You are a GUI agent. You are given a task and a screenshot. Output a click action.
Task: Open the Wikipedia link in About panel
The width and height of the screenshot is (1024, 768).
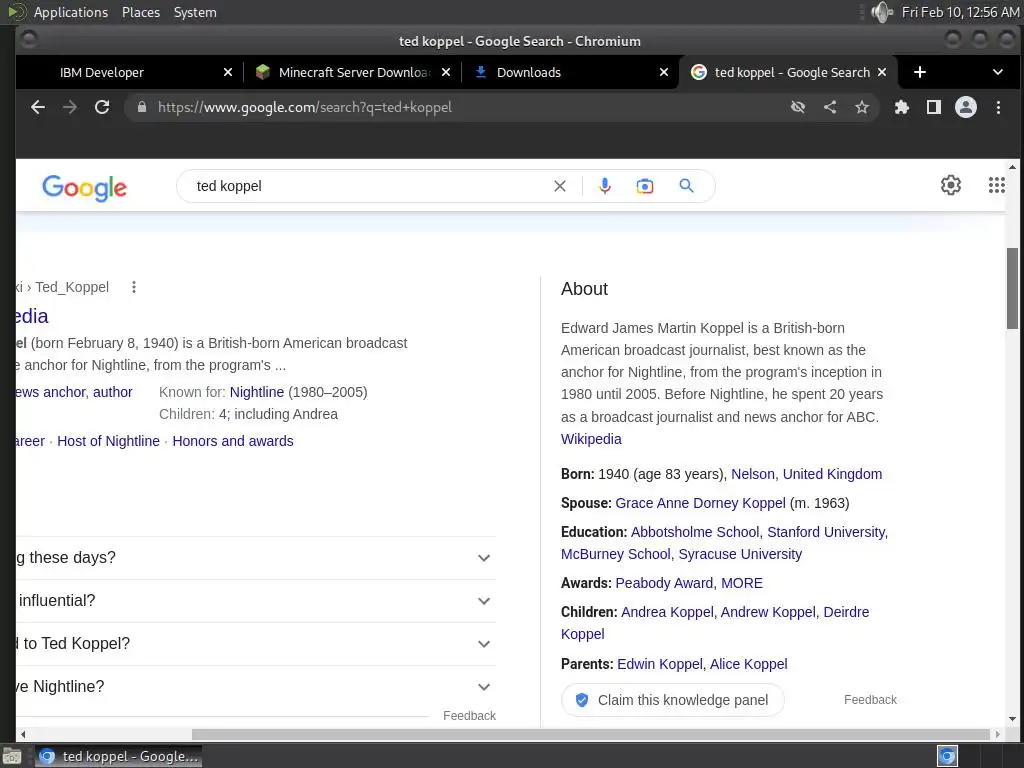tap(591, 439)
